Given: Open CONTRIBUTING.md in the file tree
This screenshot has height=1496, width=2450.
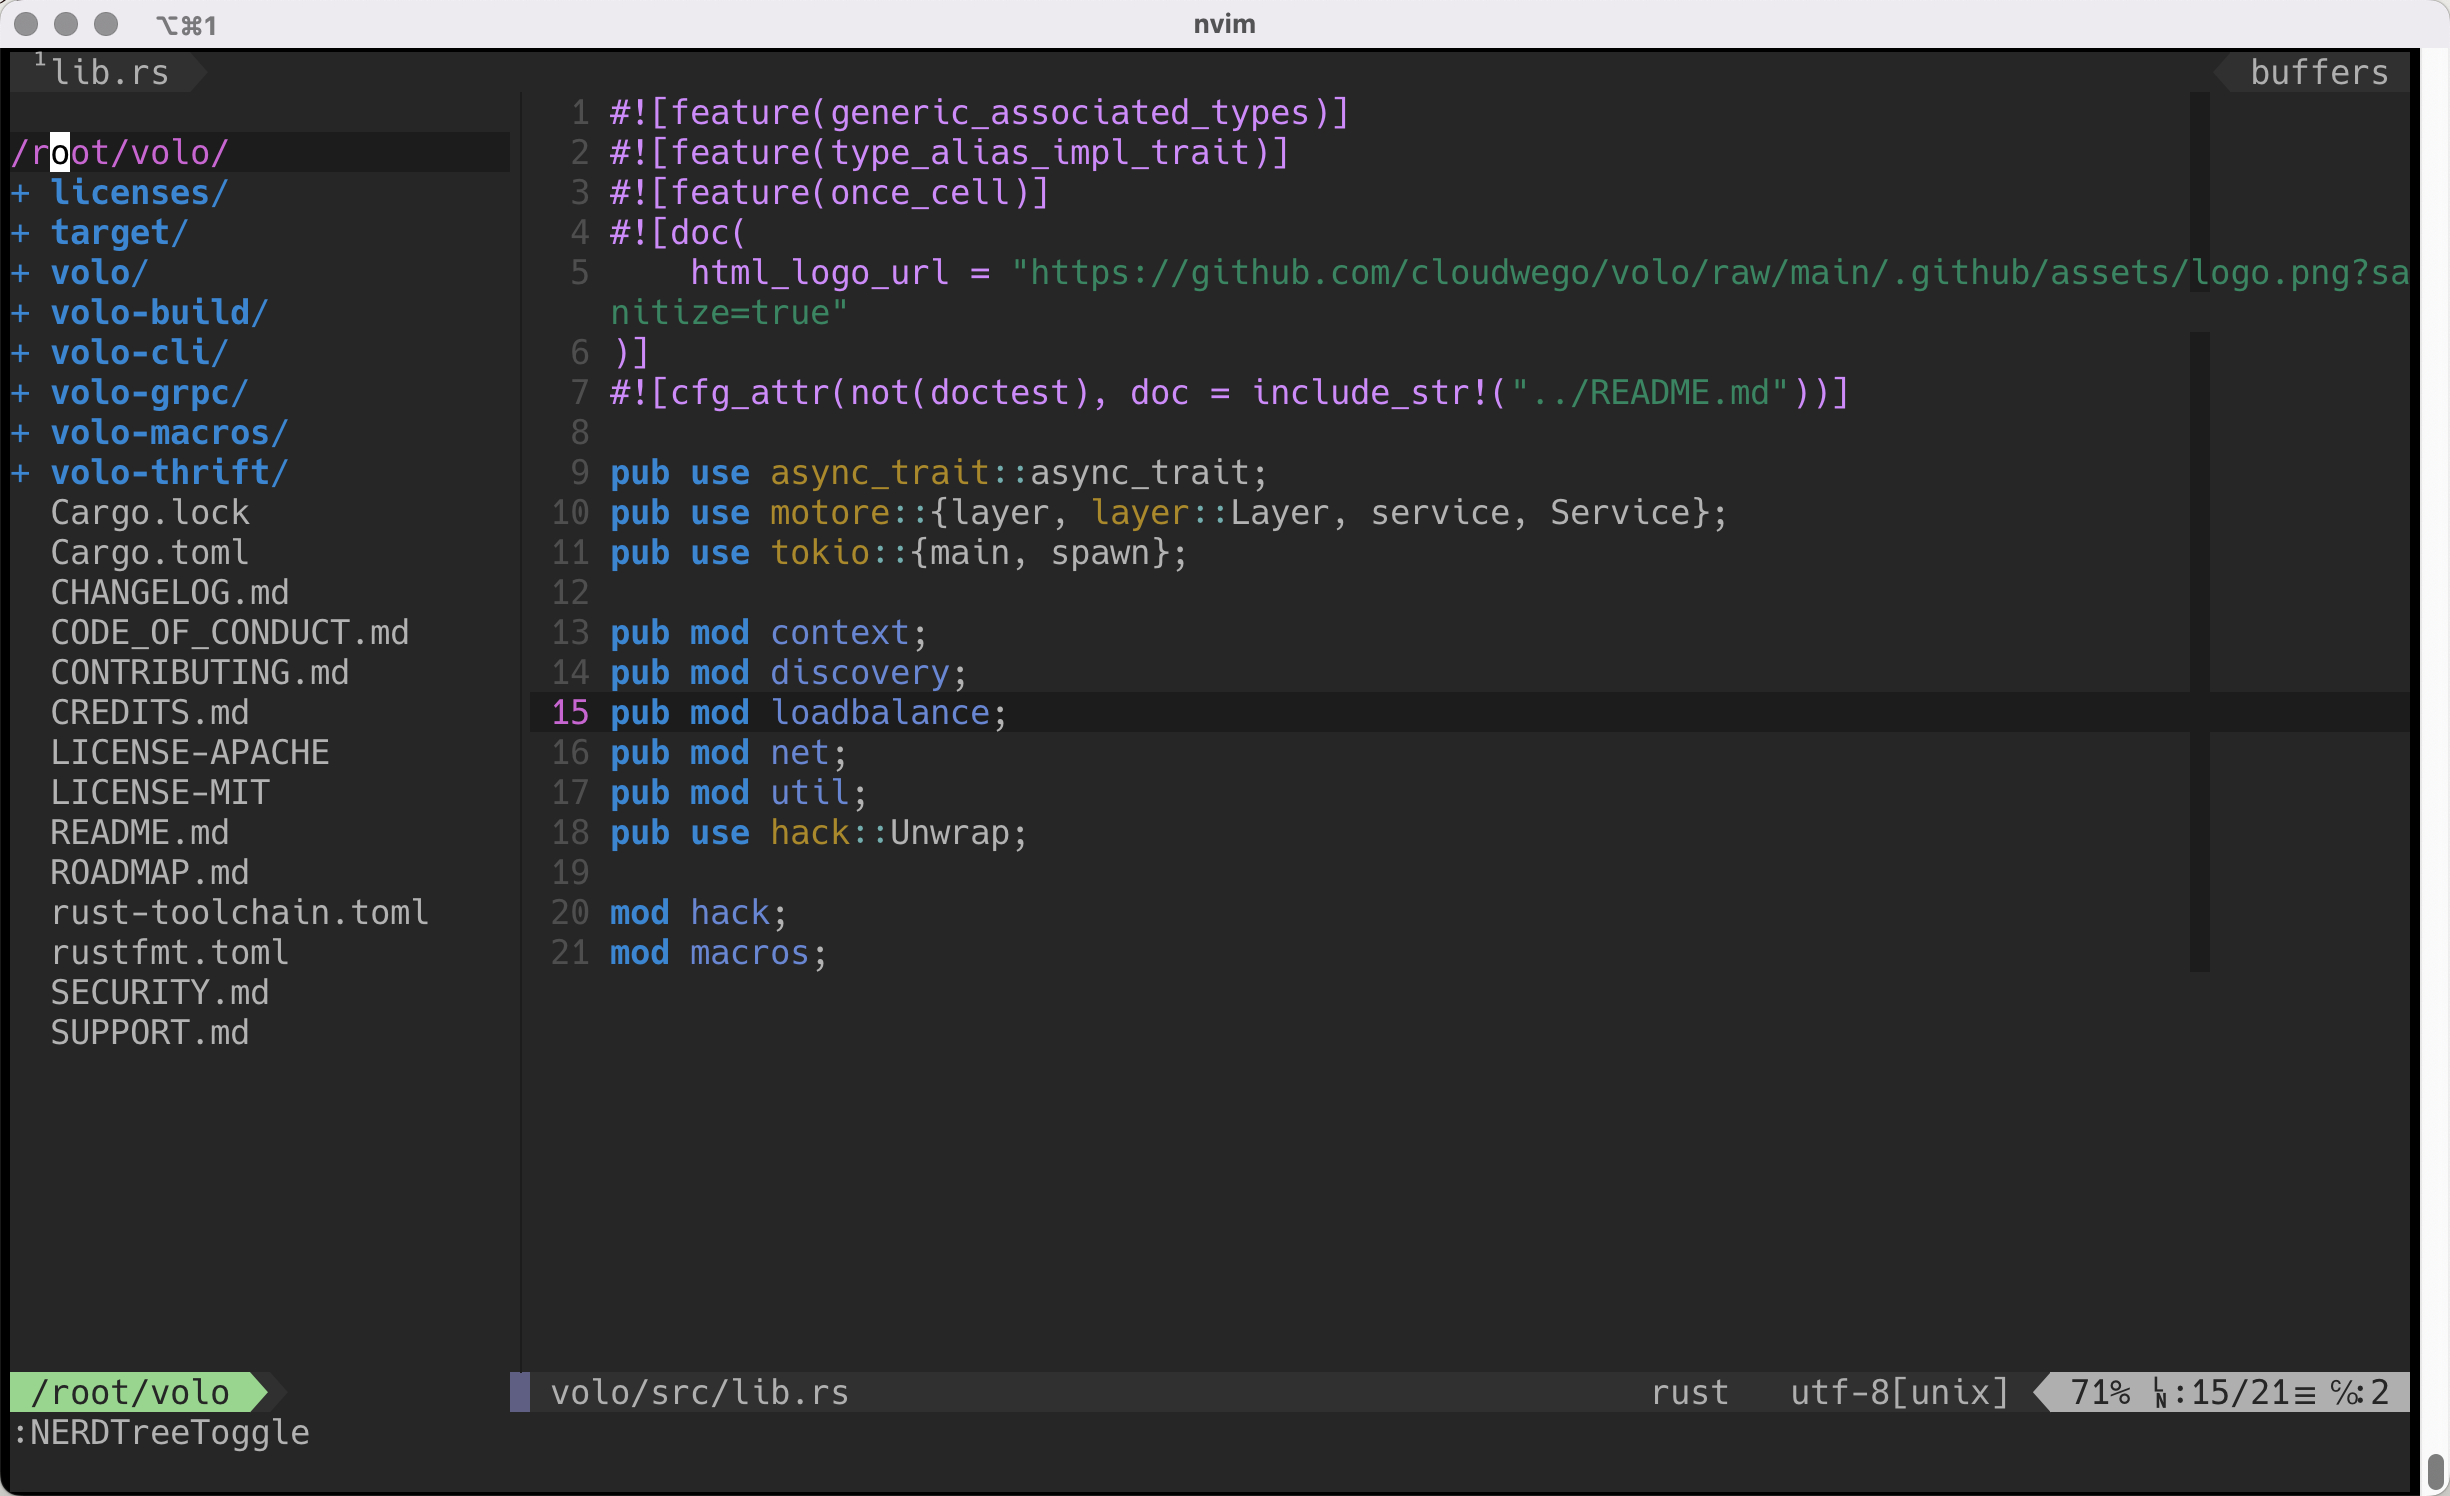Looking at the screenshot, I should (200, 672).
